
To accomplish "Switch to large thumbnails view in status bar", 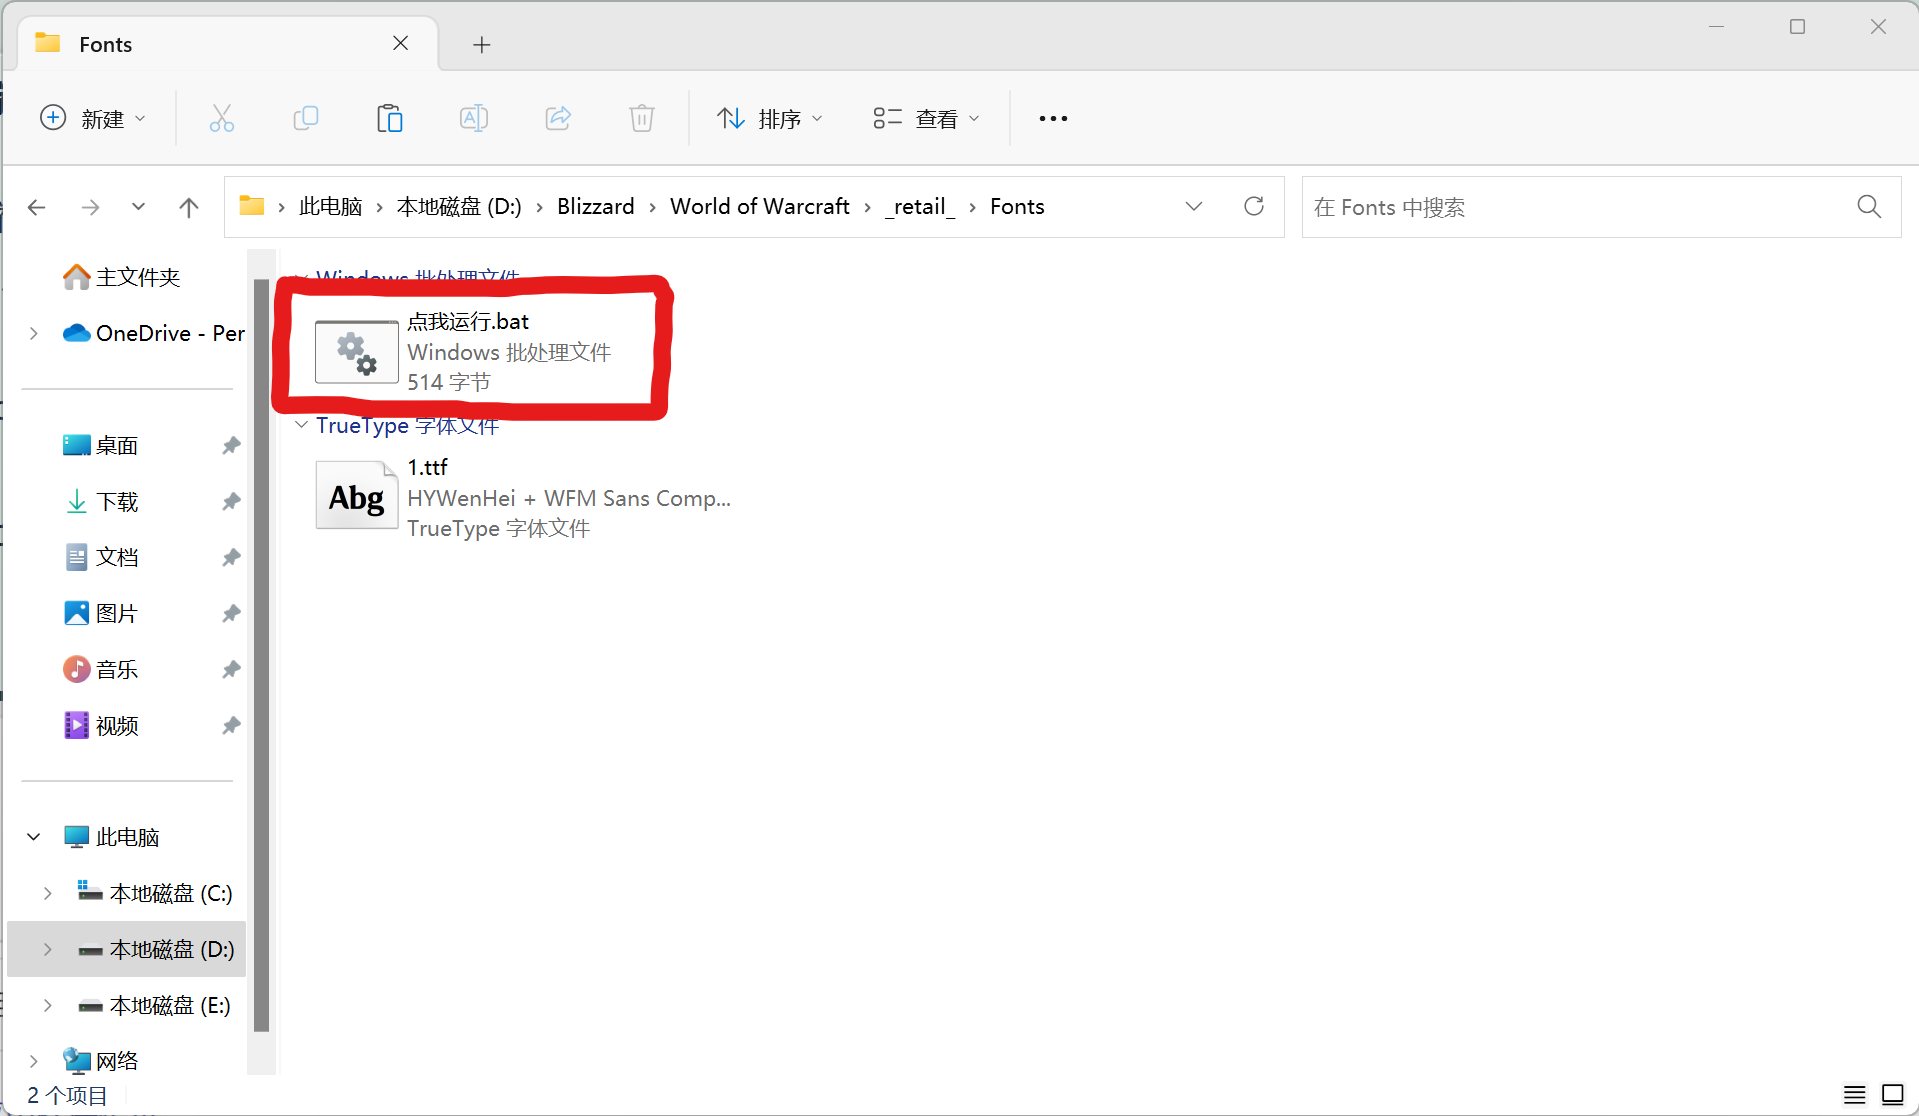I will pyautogui.click(x=1892, y=1095).
